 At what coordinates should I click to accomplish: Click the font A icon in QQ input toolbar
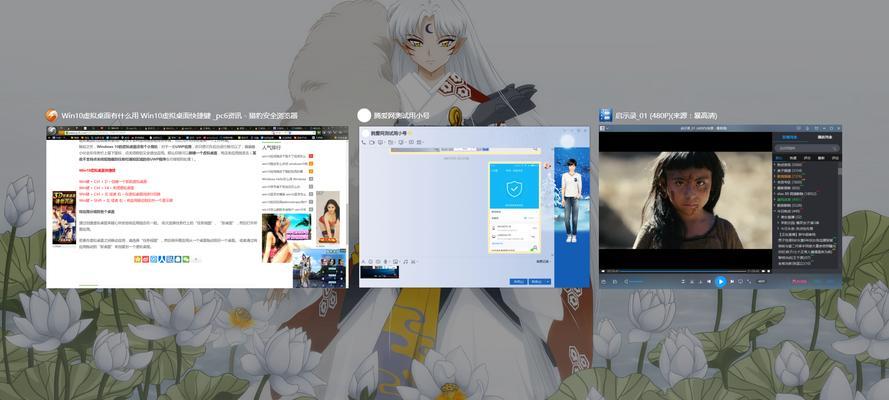click(363, 262)
